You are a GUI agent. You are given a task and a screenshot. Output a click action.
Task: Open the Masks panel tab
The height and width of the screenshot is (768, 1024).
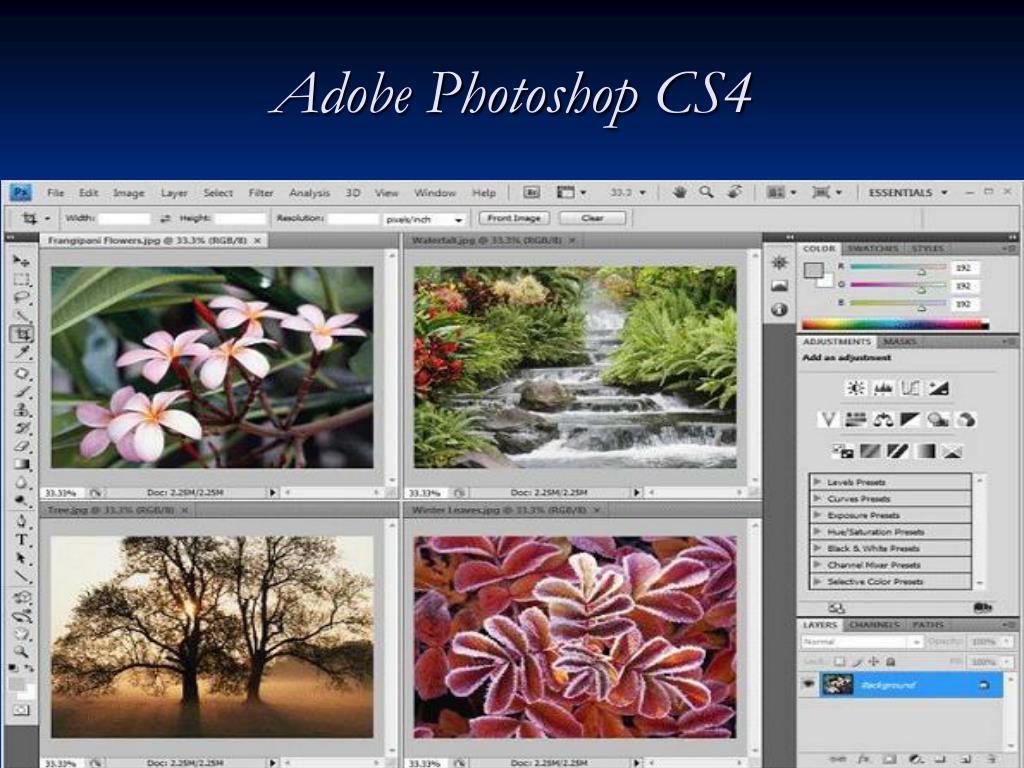[899, 342]
